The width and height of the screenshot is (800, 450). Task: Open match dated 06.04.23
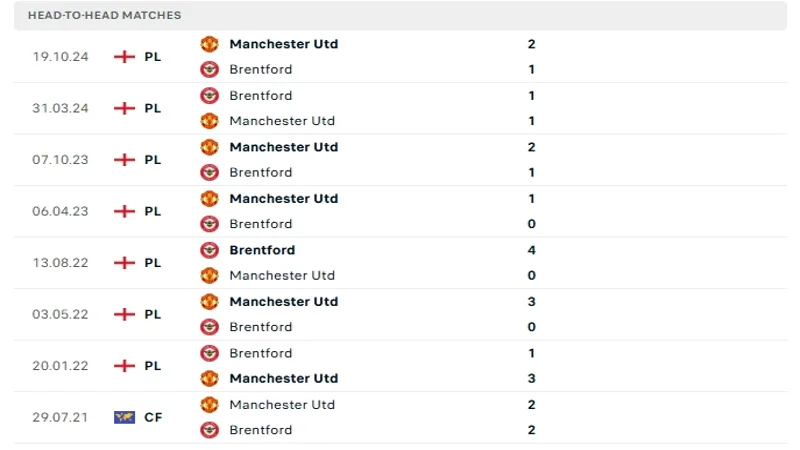(x=60, y=211)
